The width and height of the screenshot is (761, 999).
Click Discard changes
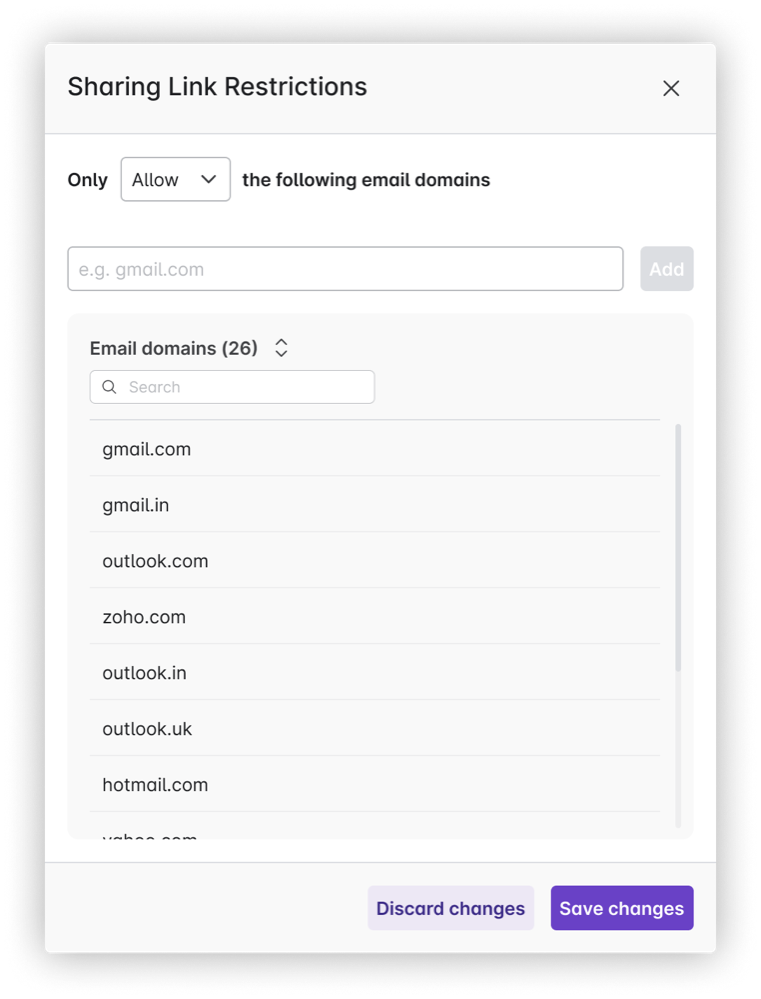click(450, 908)
